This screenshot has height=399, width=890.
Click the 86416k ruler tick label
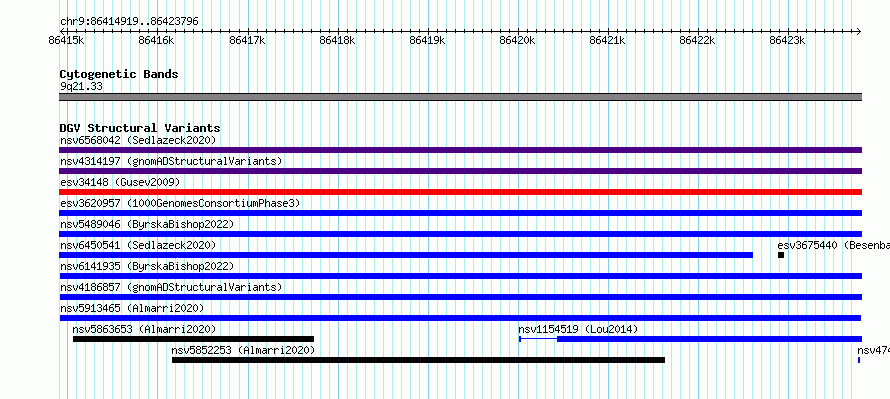(x=156, y=40)
